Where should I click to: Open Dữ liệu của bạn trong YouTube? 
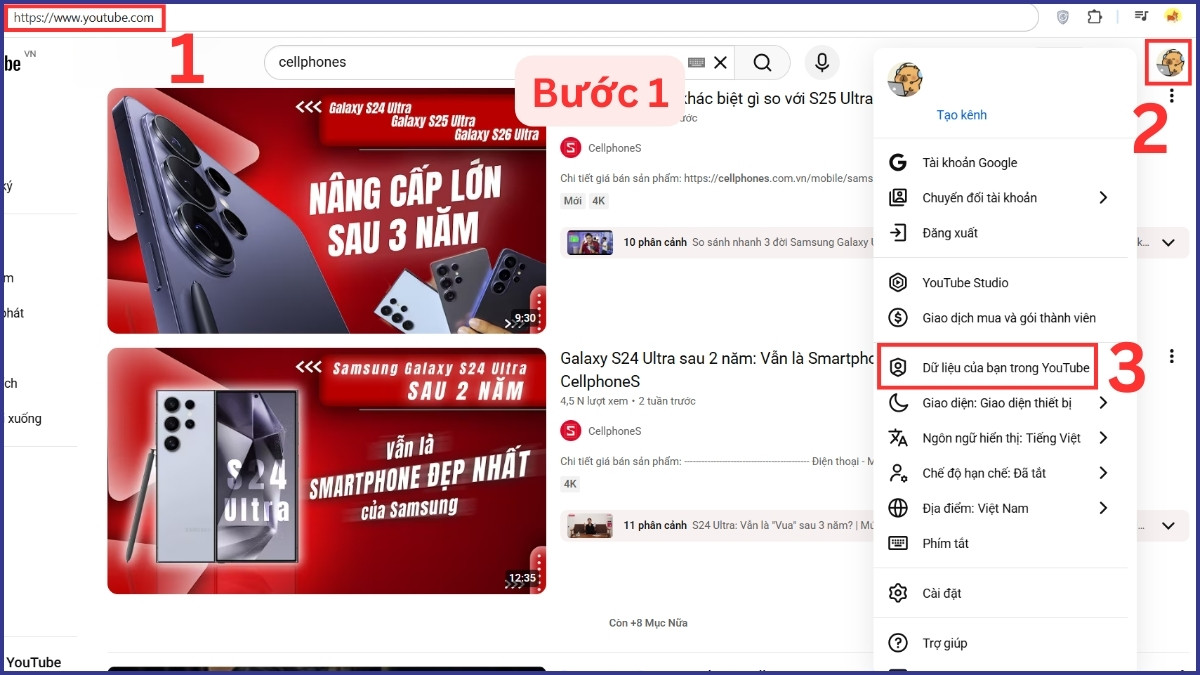tap(1003, 367)
